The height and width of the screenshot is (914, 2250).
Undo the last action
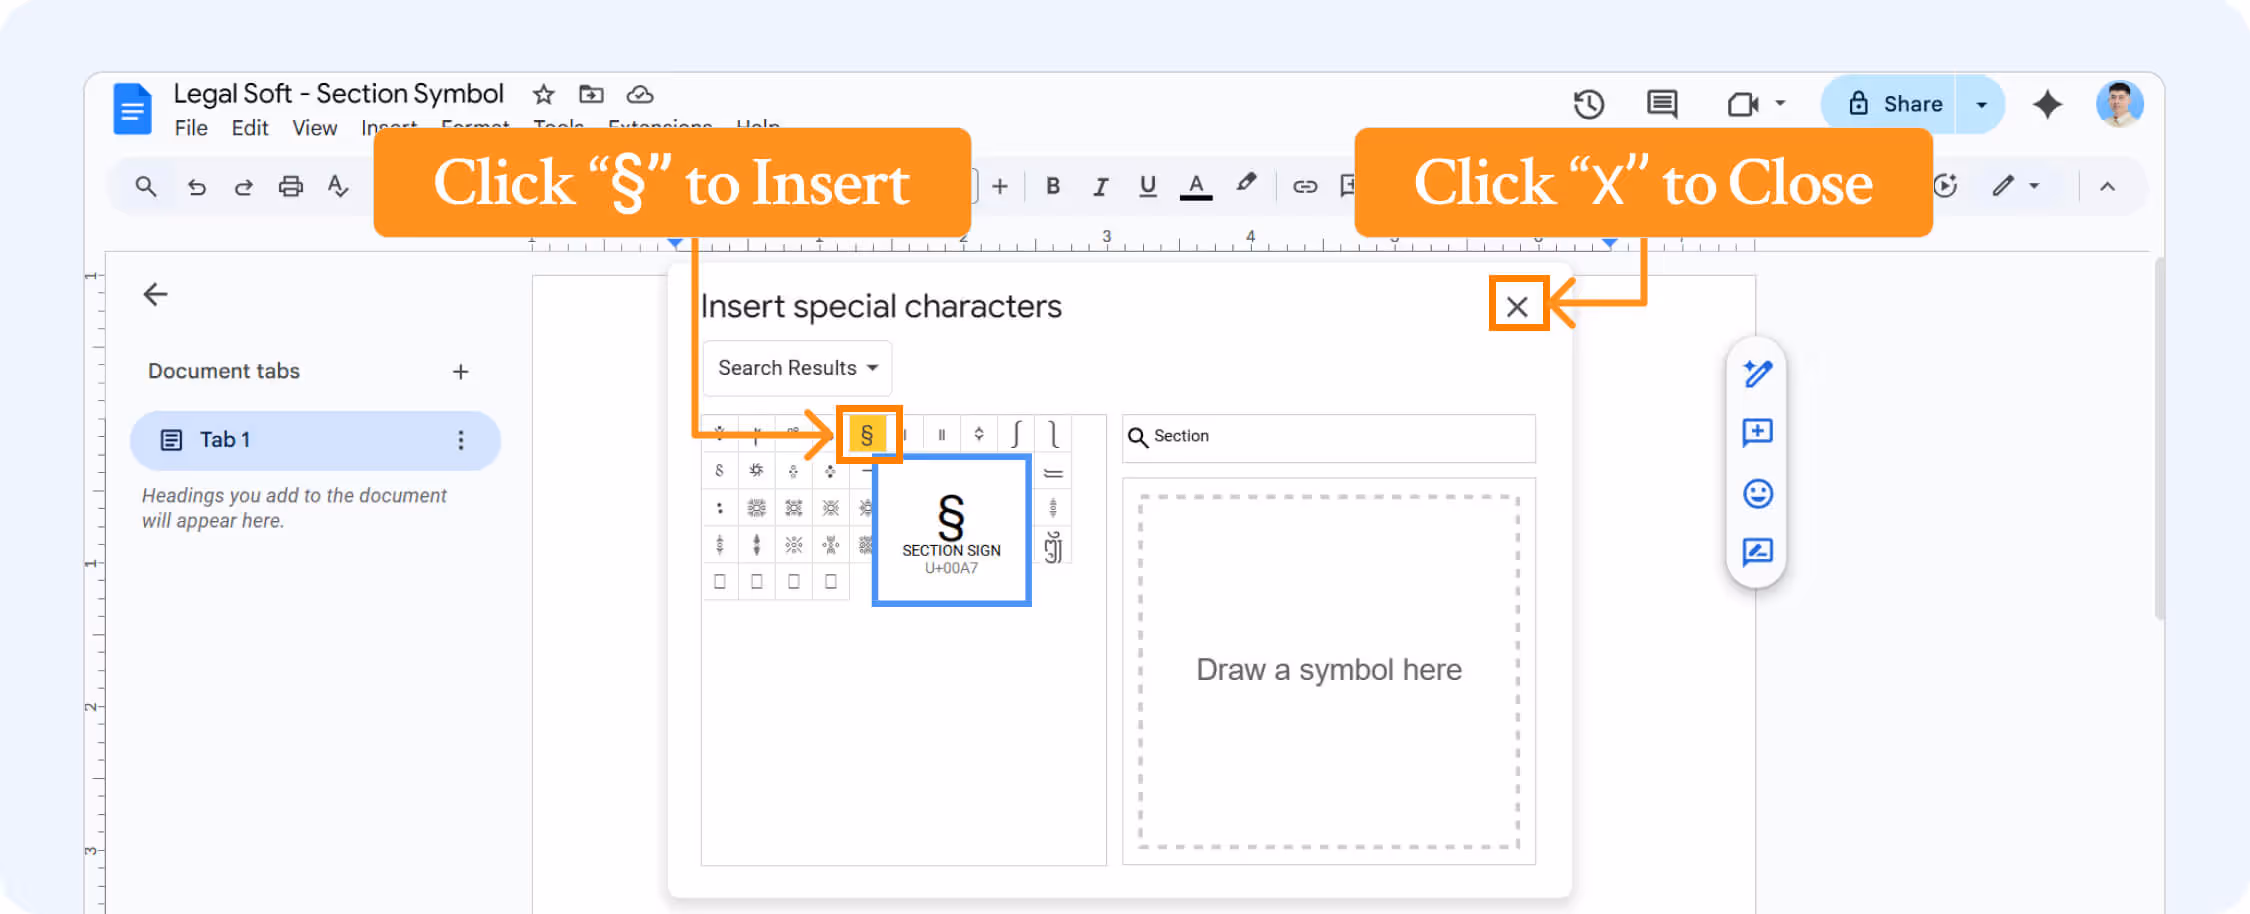click(197, 186)
